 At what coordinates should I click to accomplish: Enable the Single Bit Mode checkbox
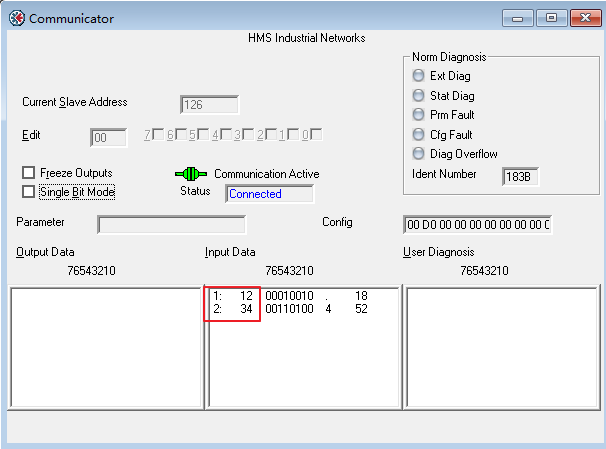29,192
